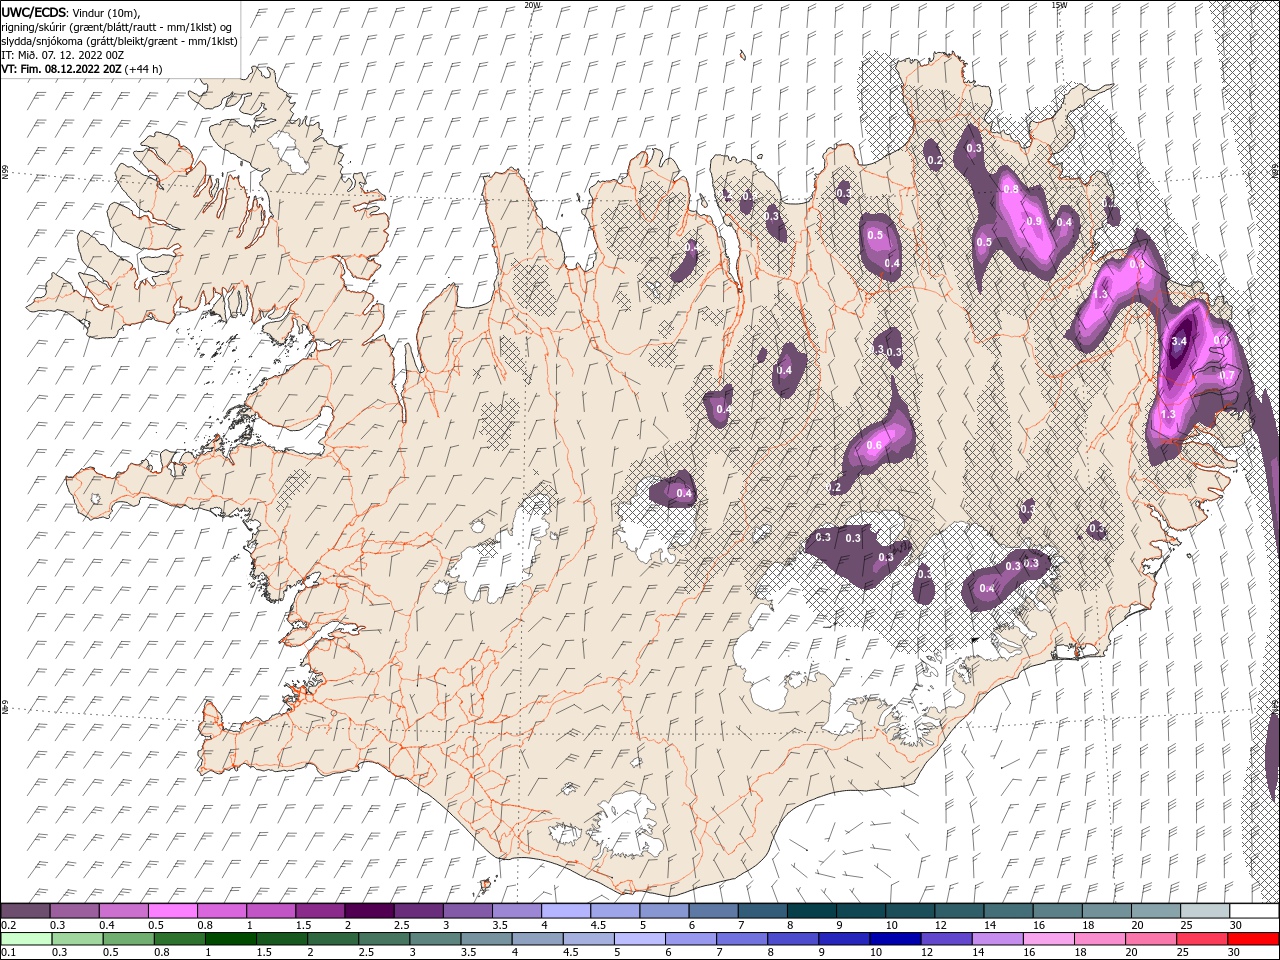The image size is (1280, 960).
Task: Pick the bright red 30 swatch in rain legend
Action: coord(1254,939)
